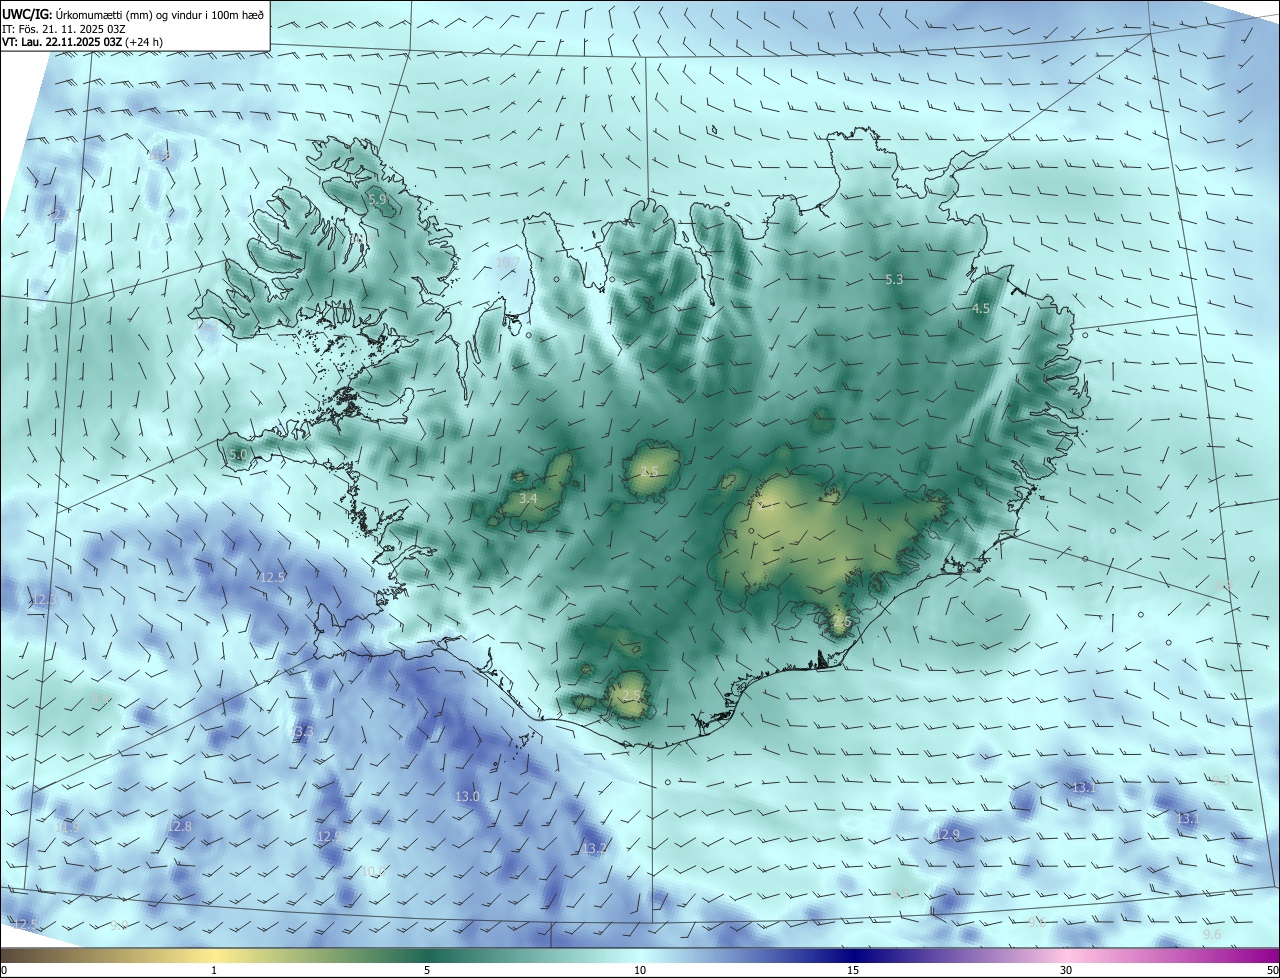Click the 50 tick on the color scale

1272,971
